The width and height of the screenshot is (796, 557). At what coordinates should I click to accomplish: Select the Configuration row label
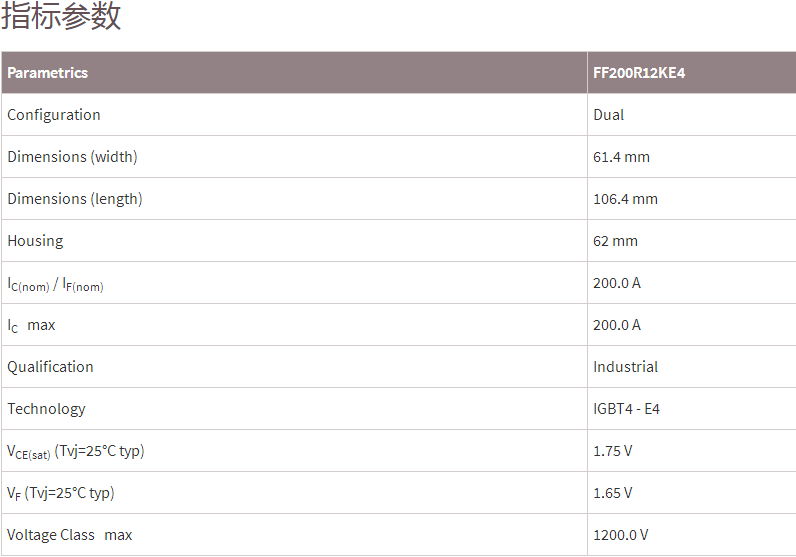click(x=54, y=115)
